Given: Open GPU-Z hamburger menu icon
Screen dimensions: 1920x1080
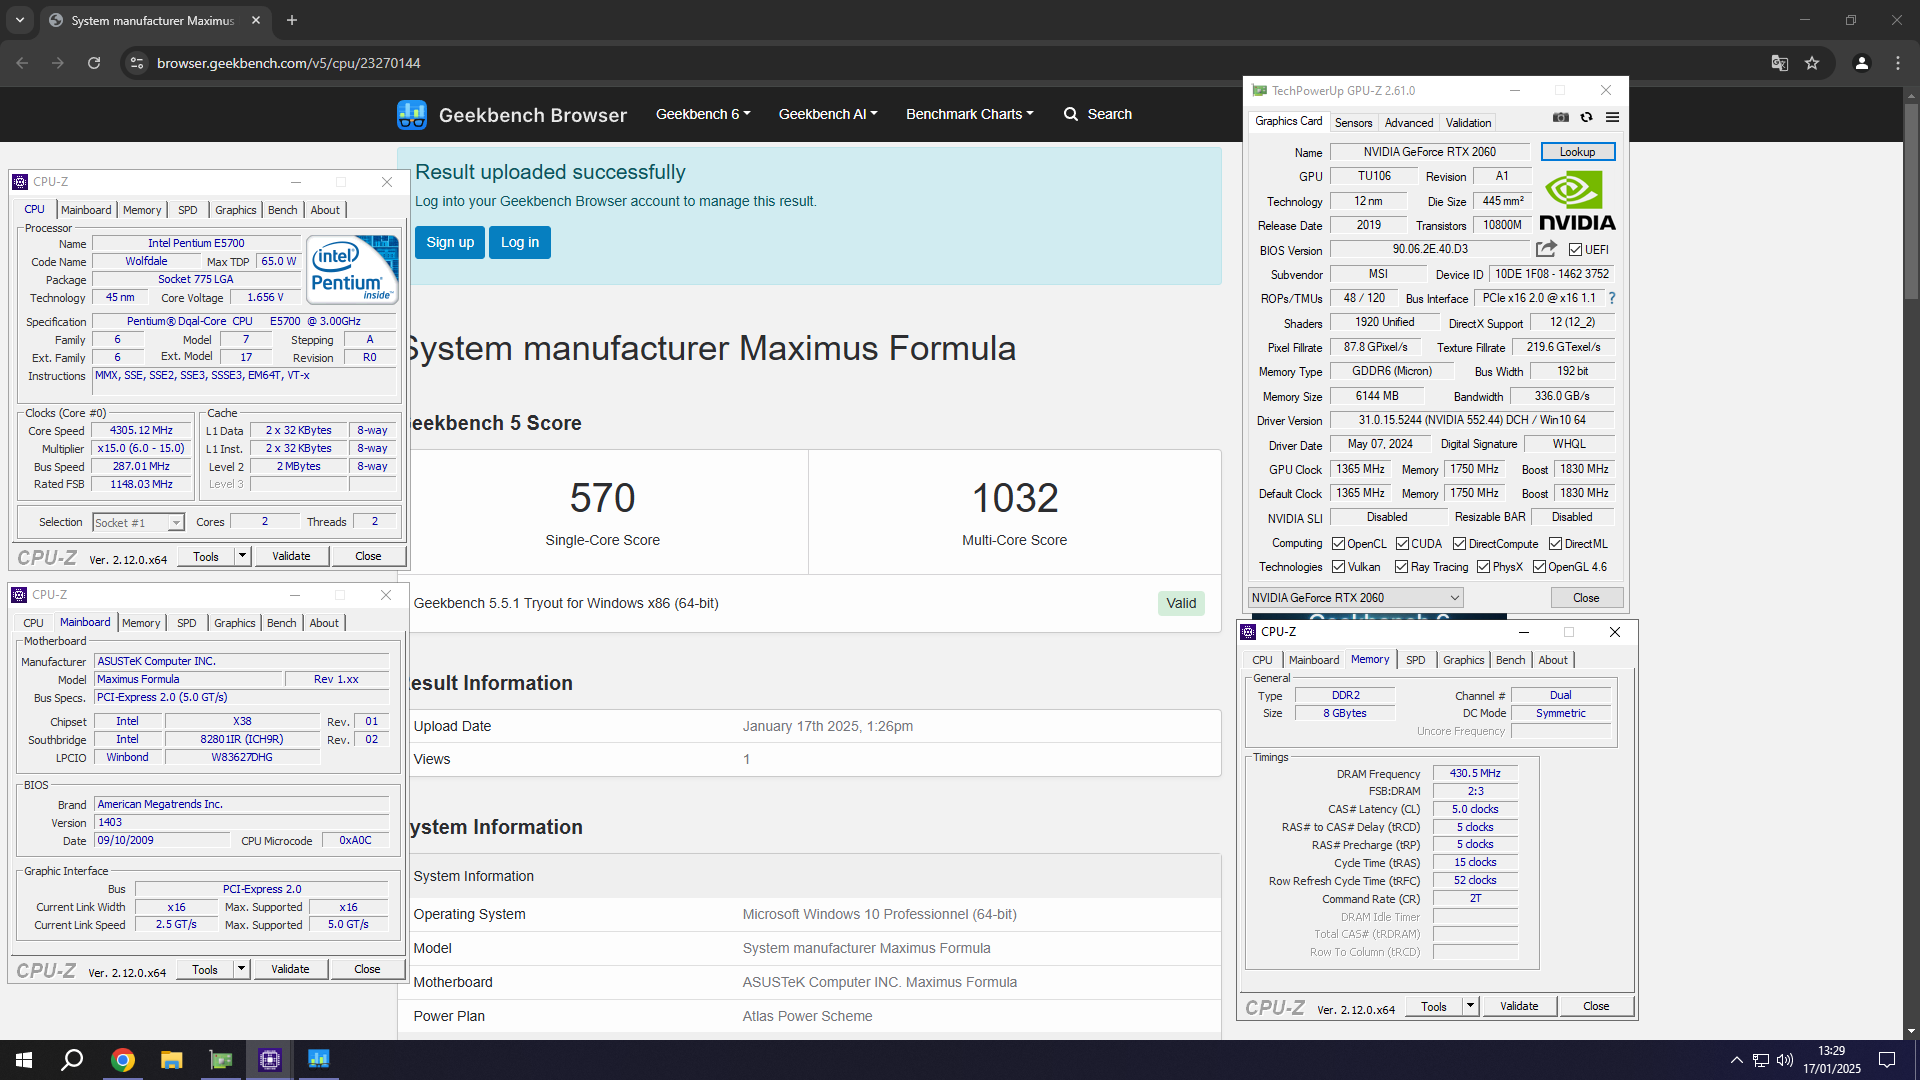Looking at the screenshot, I should click(x=1612, y=118).
